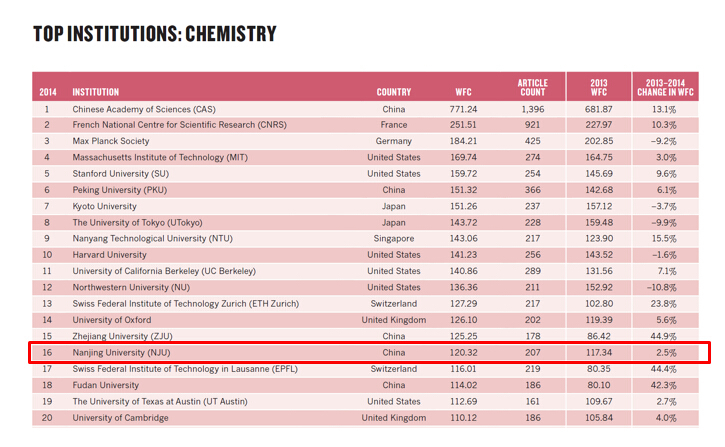The height and width of the screenshot is (447, 725).
Task: Click Singapore in the country column
Action: [393, 239]
